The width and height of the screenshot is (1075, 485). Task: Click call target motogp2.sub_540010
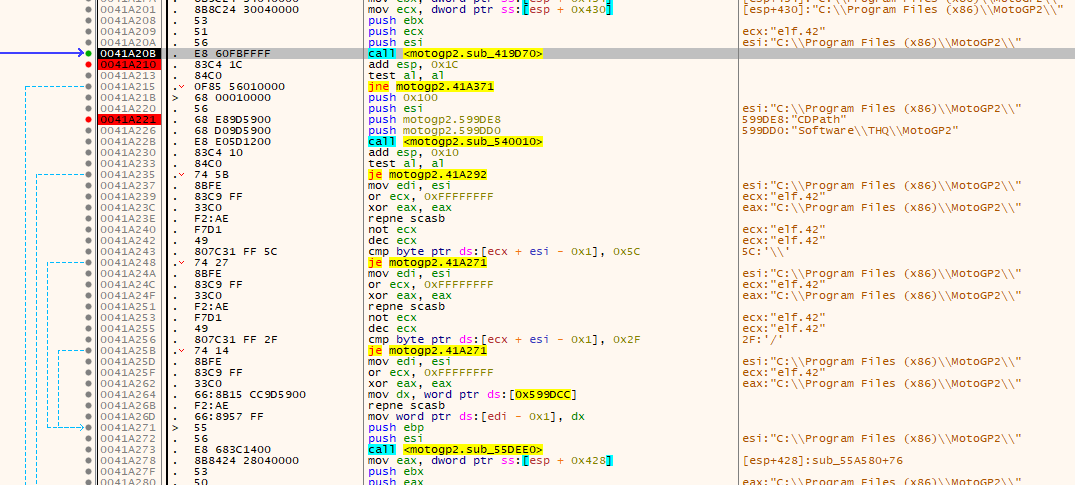473,141
